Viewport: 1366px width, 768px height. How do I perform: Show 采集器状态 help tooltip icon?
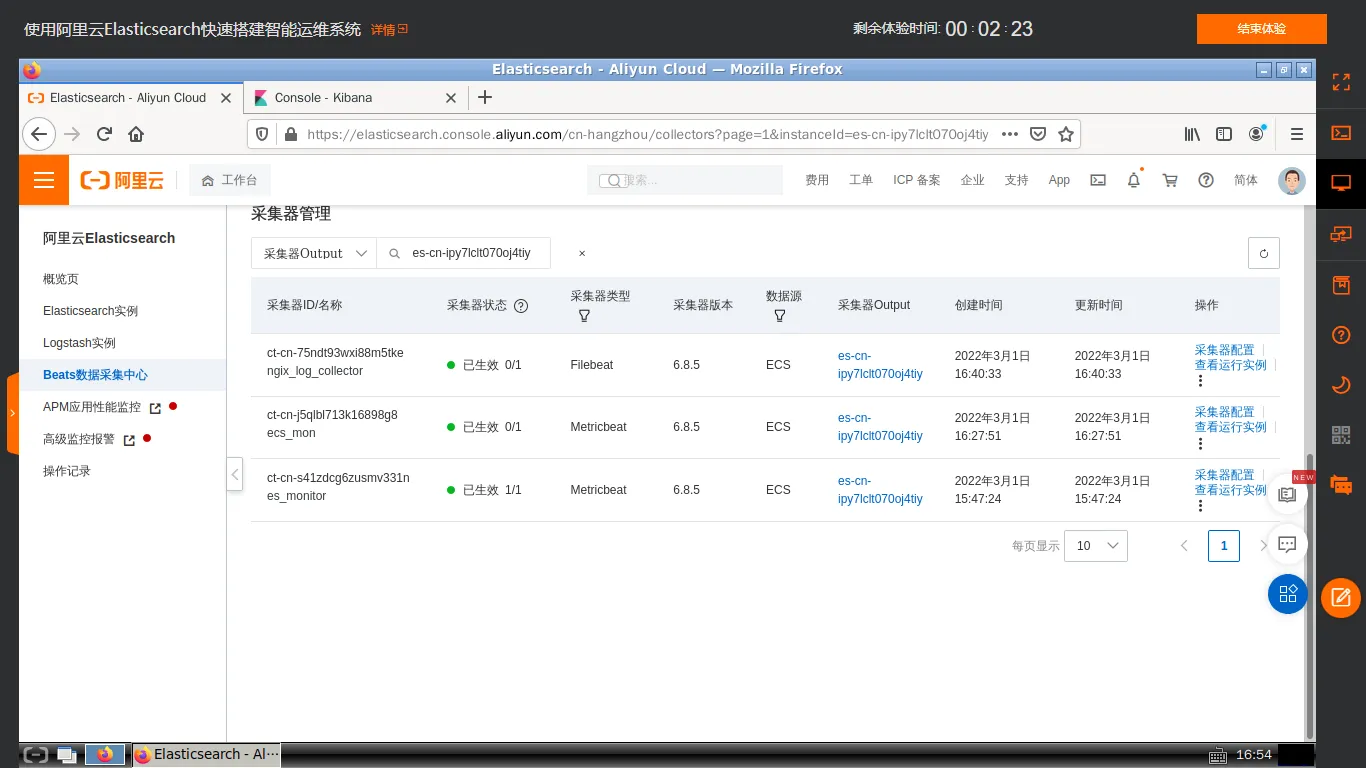point(521,305)
